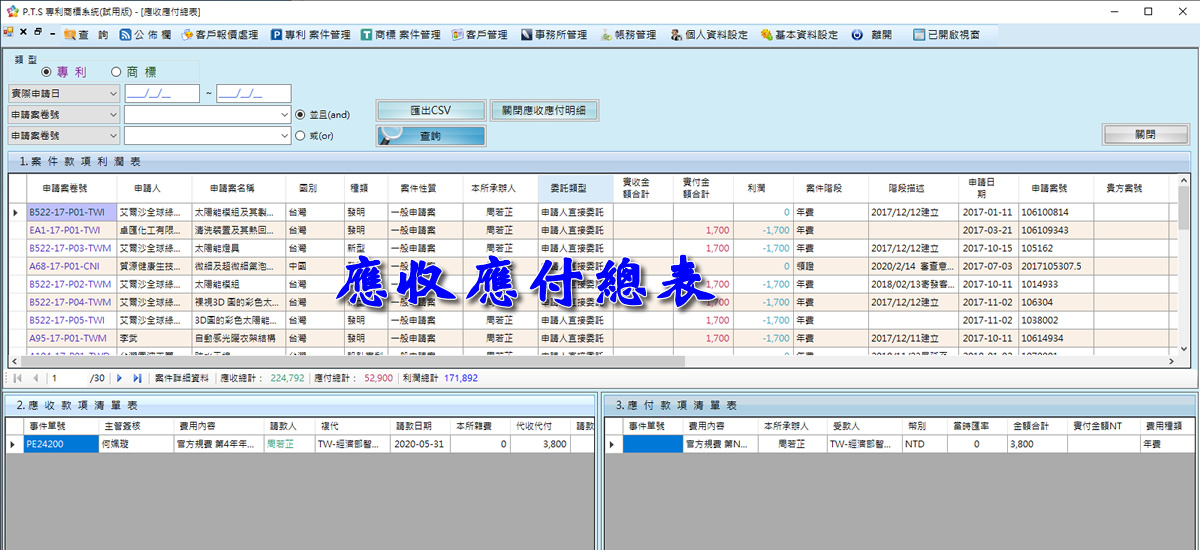Click the 匯出CSV button
Image resolution: width=1200 pixels, height=550 pixels.
430,110
